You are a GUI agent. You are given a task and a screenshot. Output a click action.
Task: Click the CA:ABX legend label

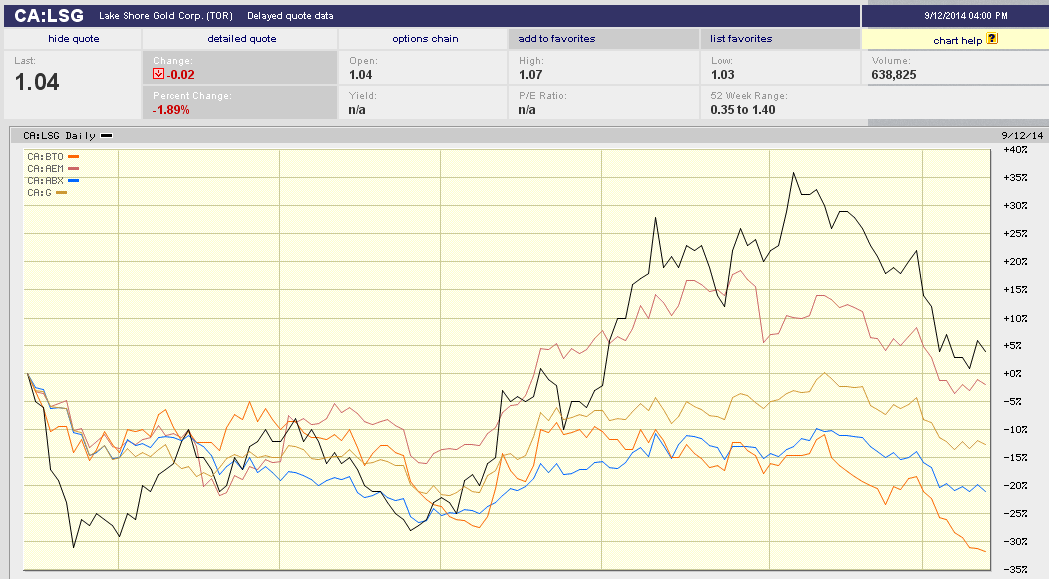coord(45,181)
